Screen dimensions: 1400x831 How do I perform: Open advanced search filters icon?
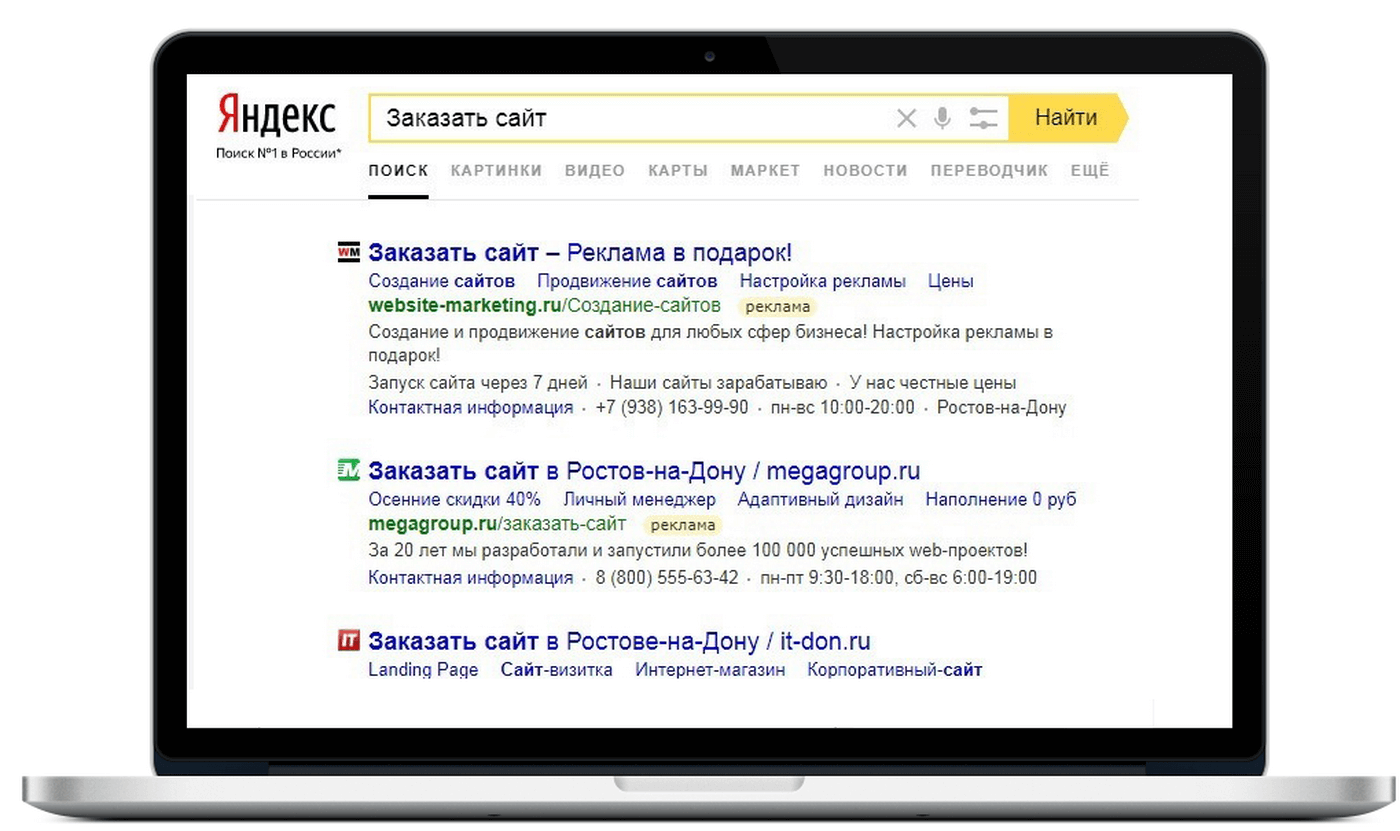984,118
